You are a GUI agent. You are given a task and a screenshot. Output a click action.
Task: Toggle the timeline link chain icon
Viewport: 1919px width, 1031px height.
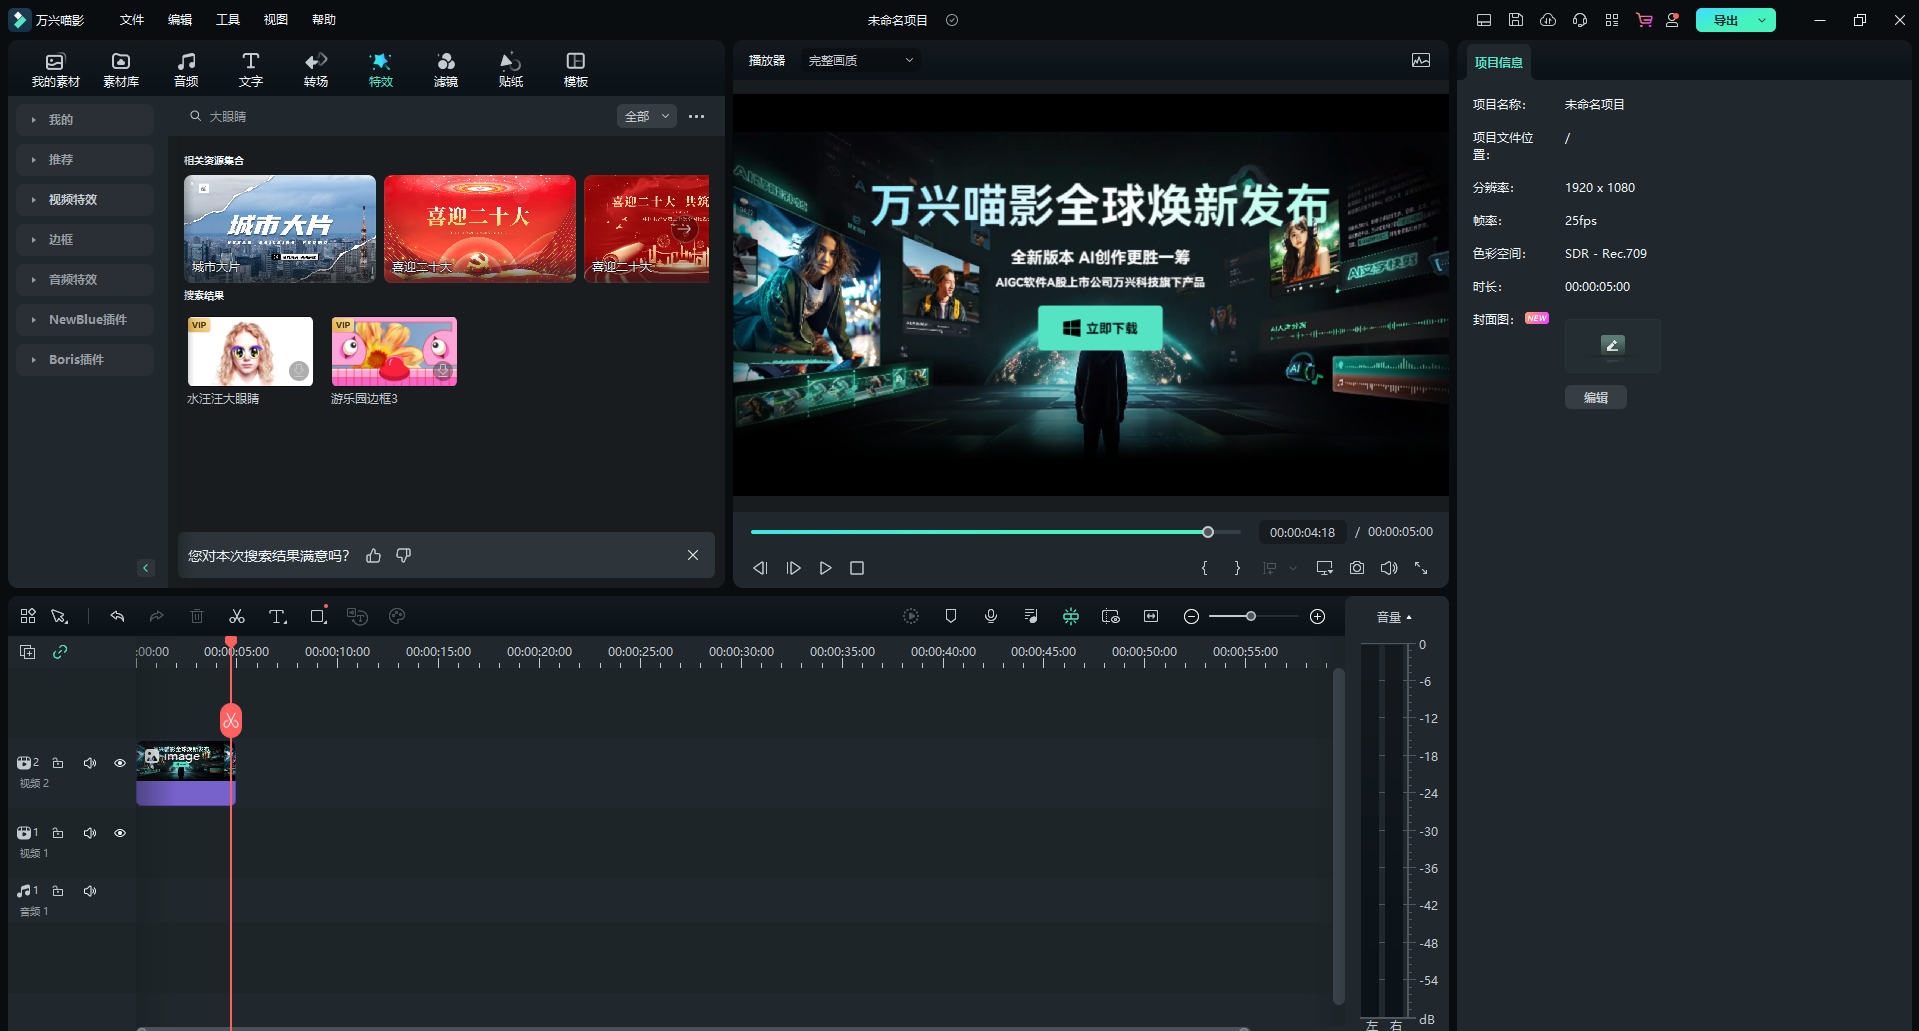[x=60, y=652]
